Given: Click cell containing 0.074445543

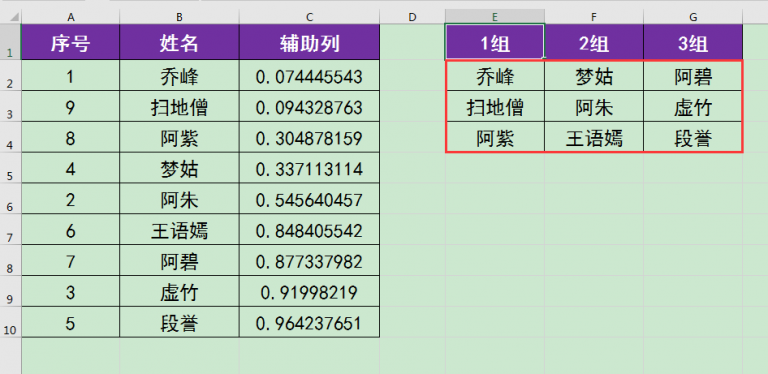Looking at the screenshot, I should coord(310,75).
